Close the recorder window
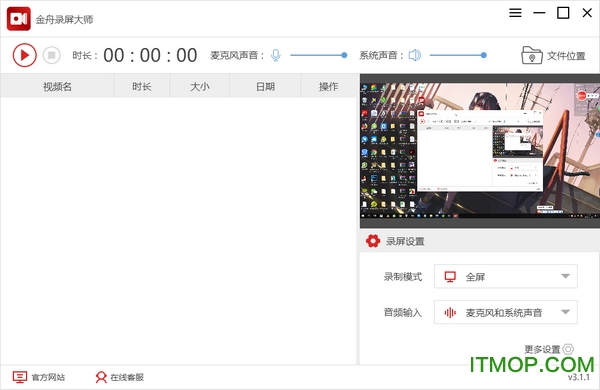600x390 pixels. click(x=587, y=13)
